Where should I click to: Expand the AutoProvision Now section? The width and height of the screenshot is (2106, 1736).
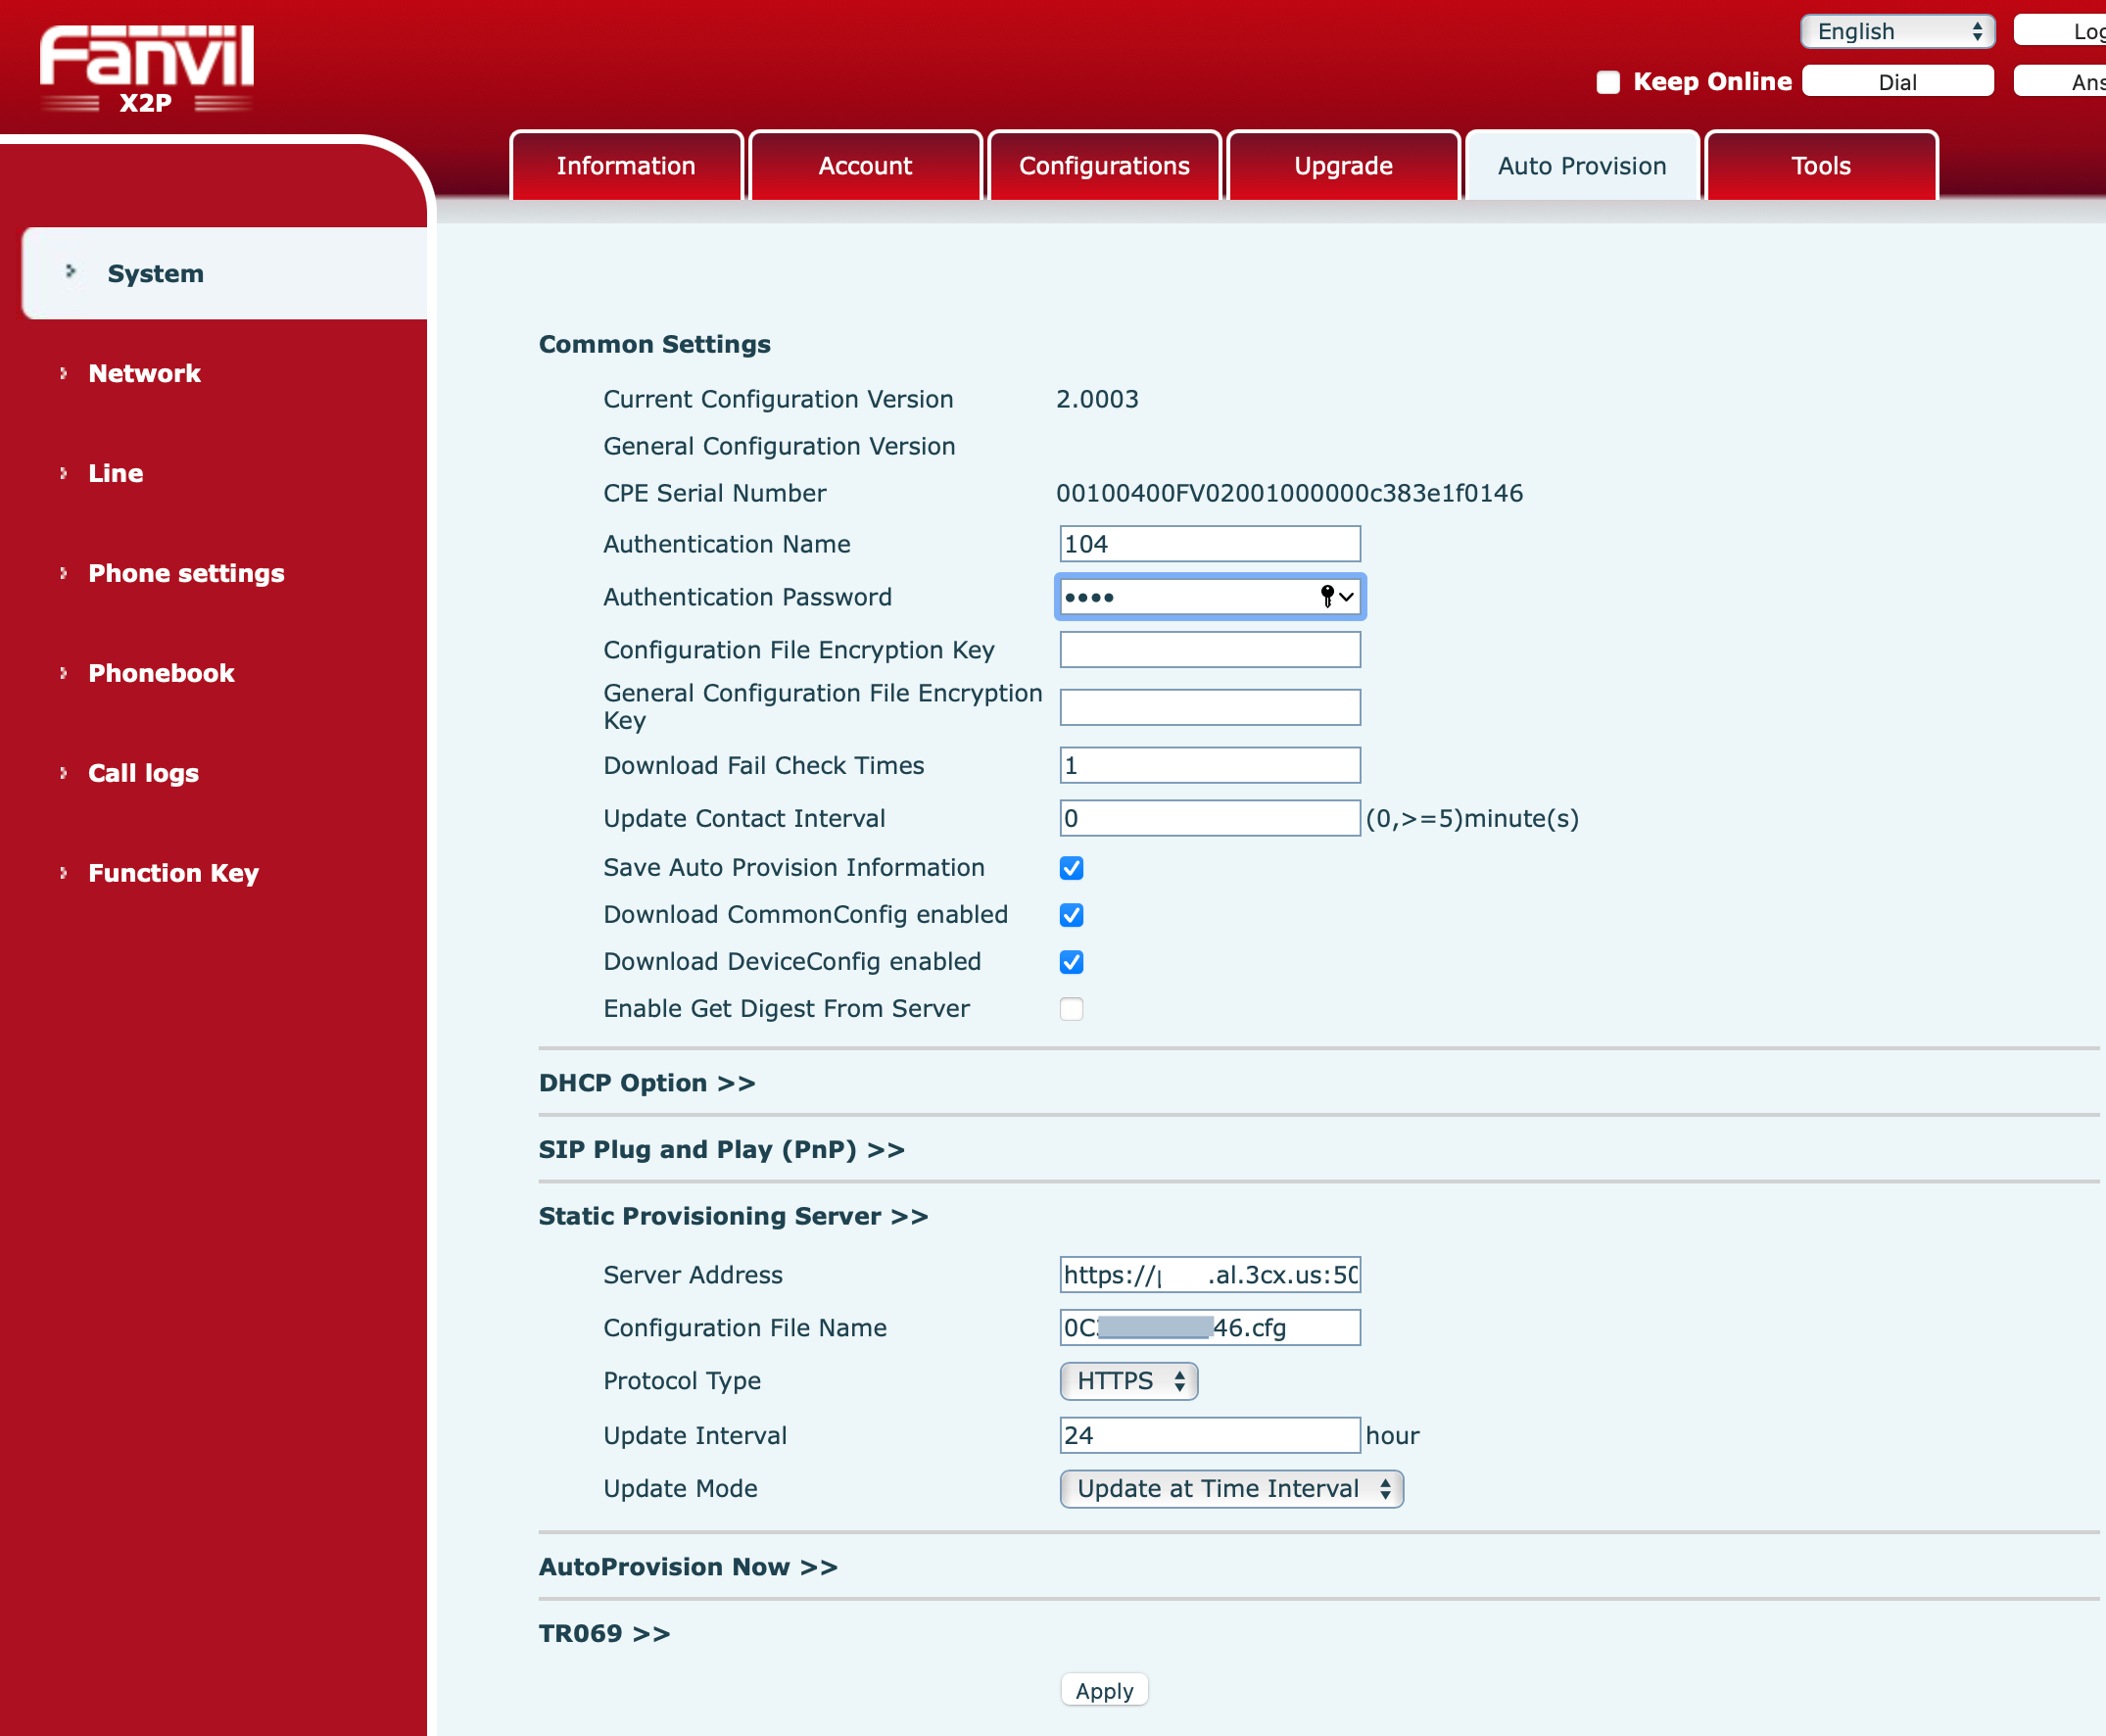click(x=688, y=1567)
